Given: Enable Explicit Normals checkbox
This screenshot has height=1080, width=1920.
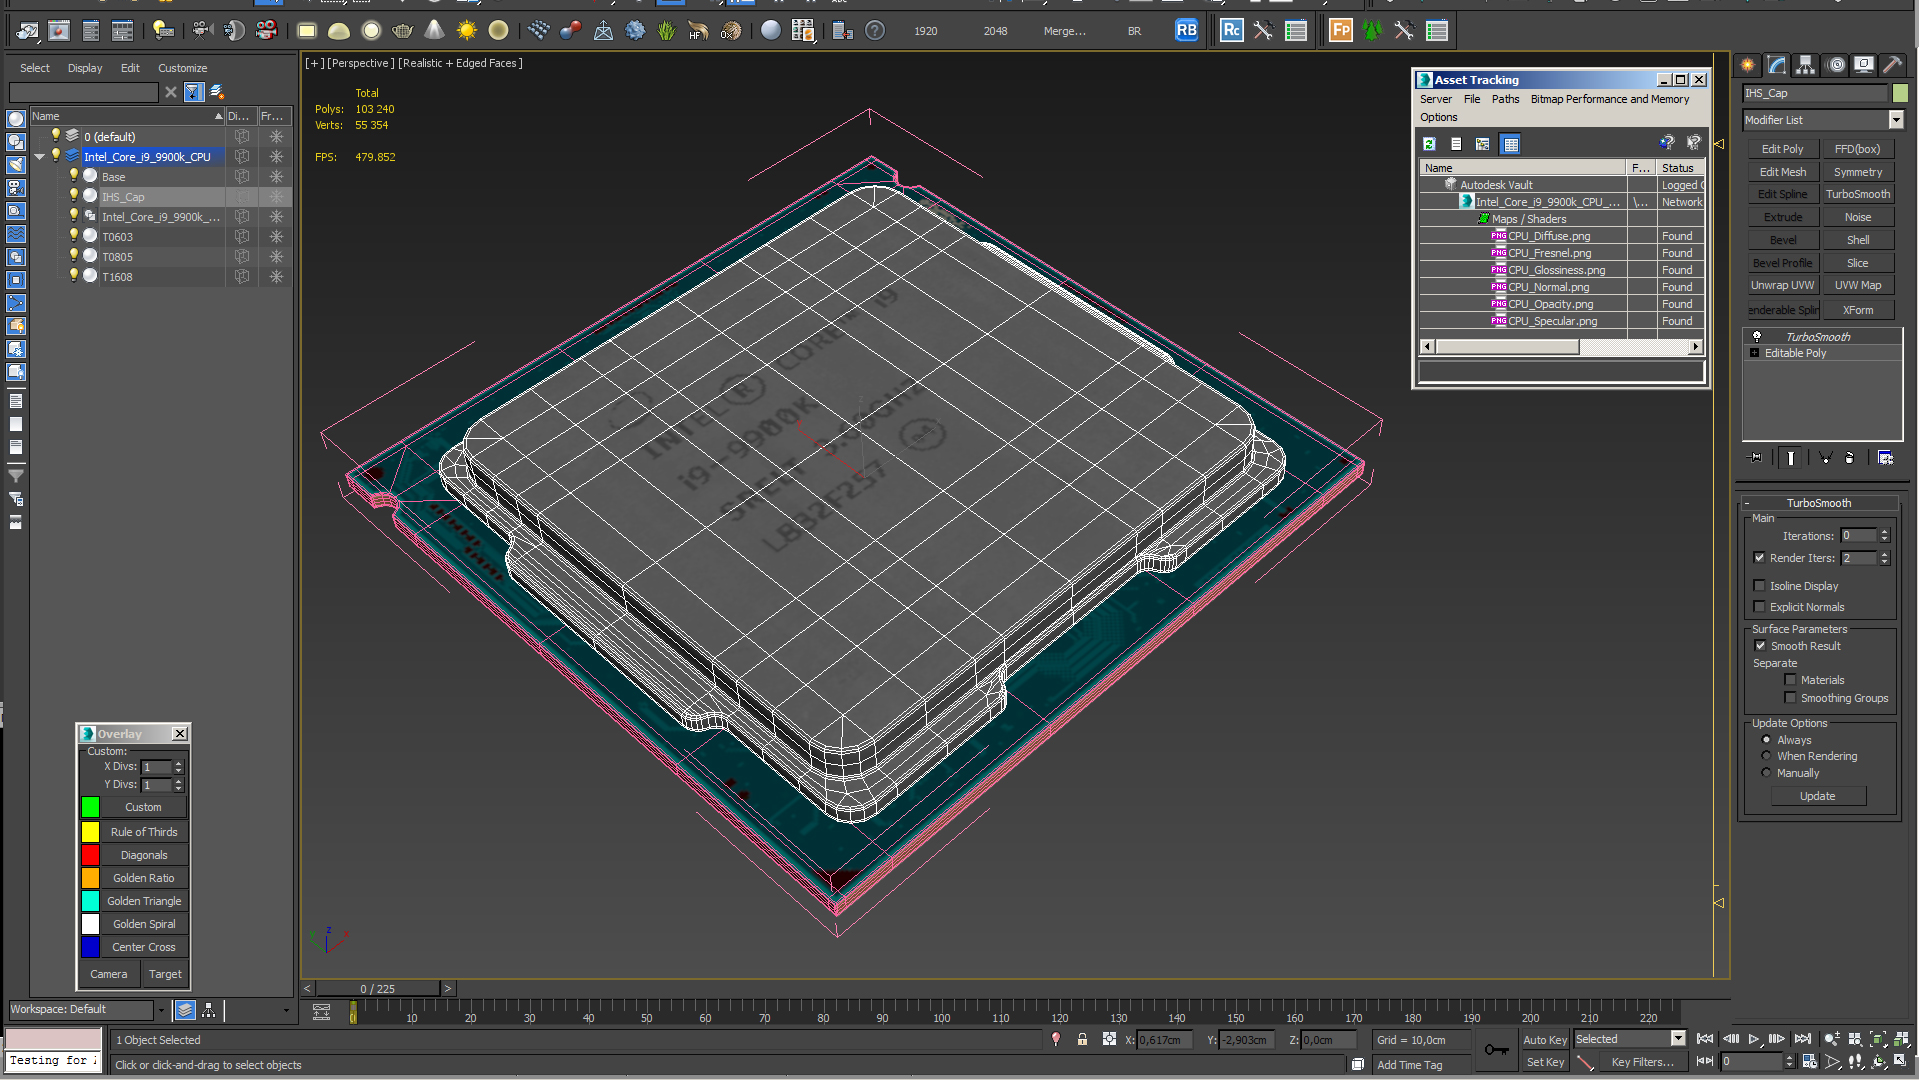Looking at the screenshot, I should click(1759, 607).
